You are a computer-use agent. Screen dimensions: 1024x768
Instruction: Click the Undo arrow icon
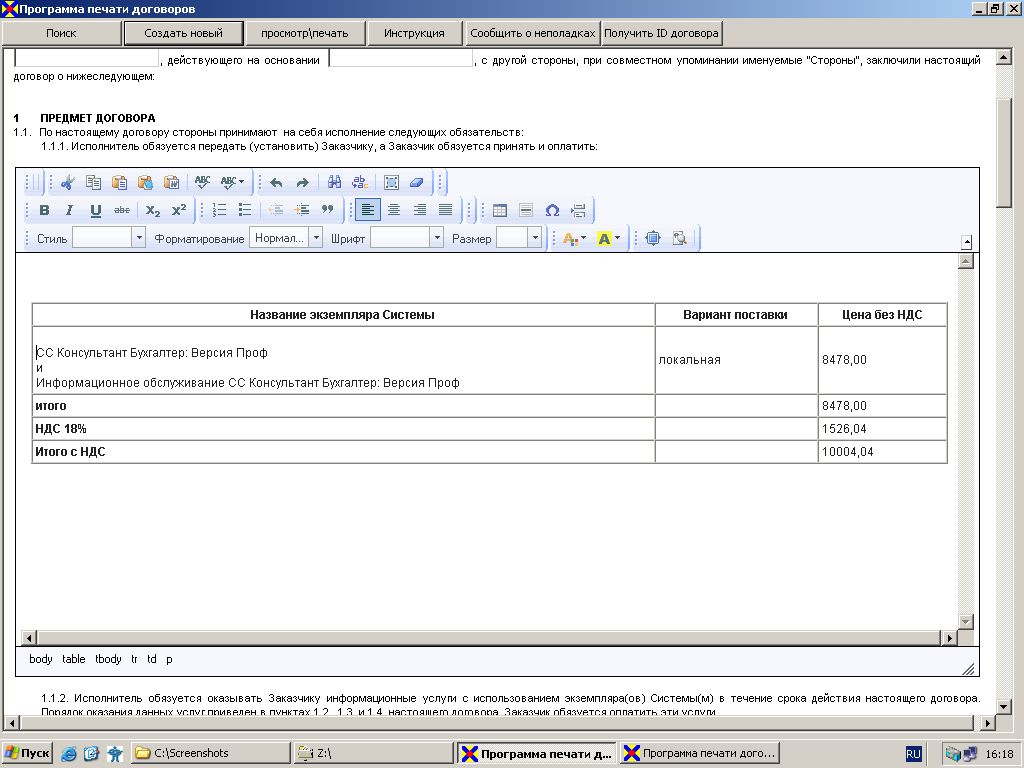276,183
